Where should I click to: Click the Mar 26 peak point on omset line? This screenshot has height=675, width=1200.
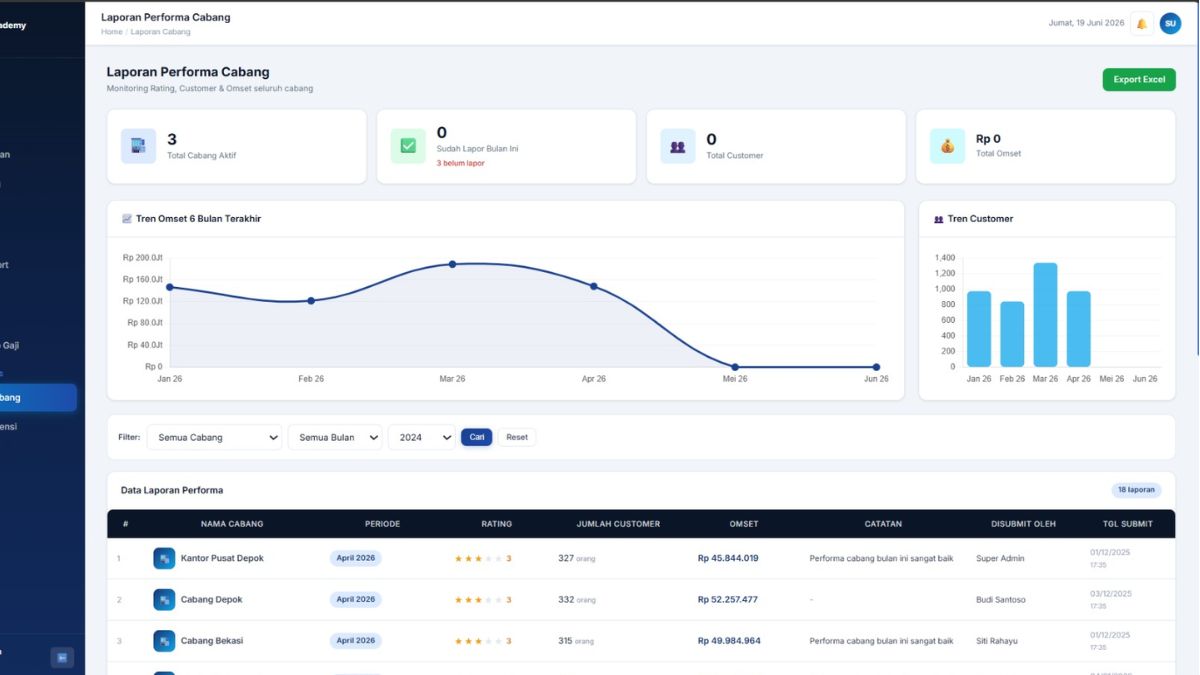(x=452, y=264)
